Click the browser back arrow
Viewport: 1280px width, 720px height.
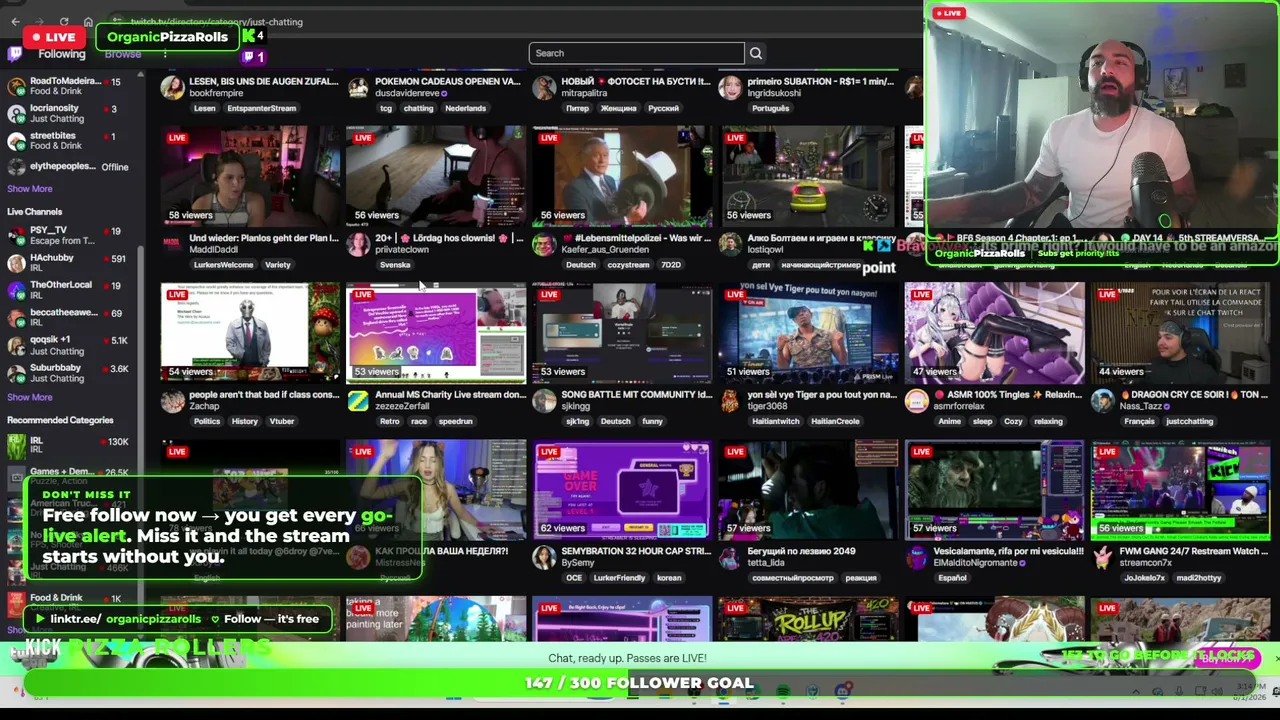[x=15, y=21]
